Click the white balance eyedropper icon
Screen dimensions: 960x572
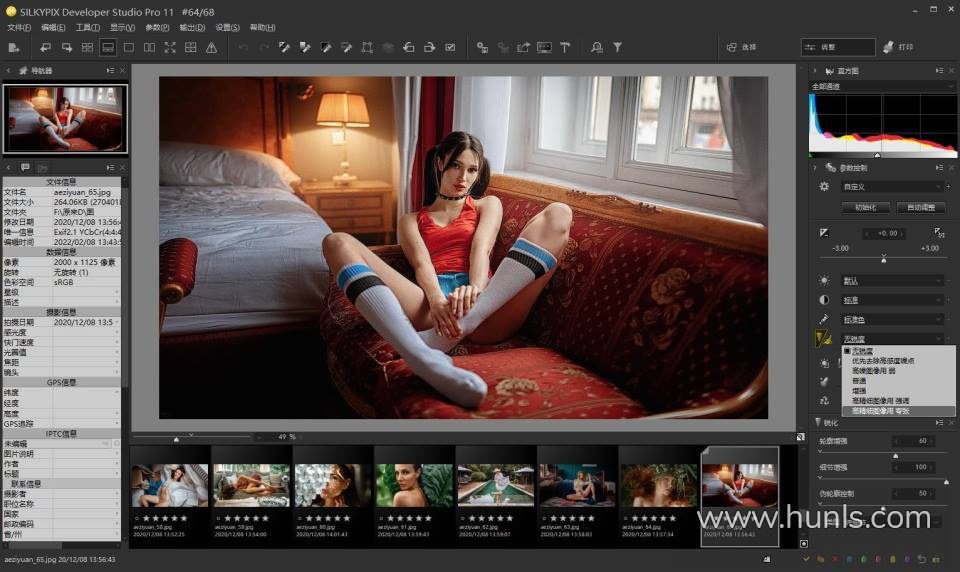pos(824,320)
